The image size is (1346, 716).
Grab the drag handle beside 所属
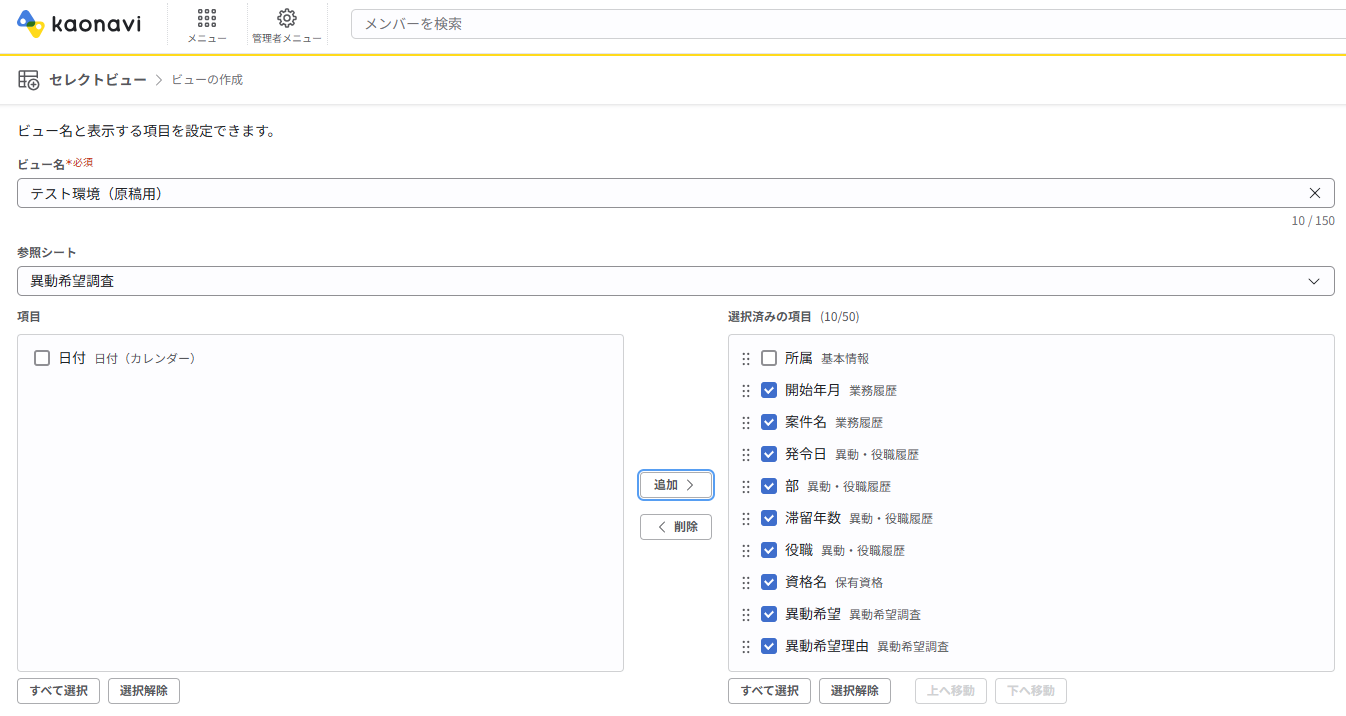746,358
